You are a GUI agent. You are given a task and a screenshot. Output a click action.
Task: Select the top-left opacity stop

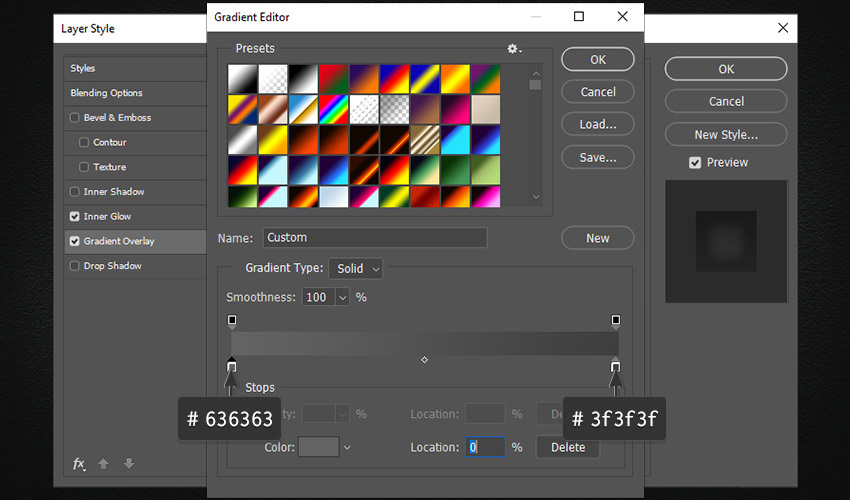coord(232,321)
